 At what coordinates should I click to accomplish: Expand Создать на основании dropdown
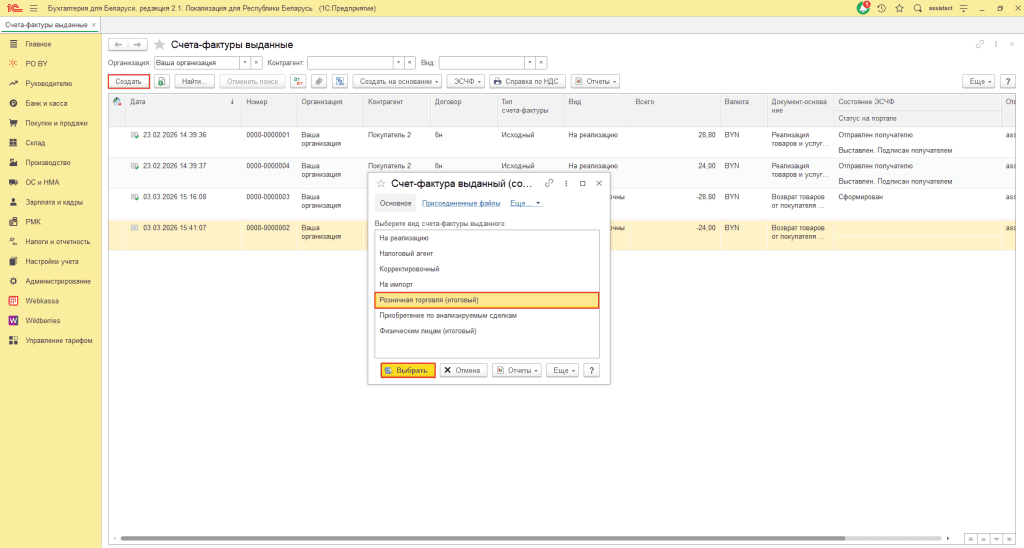tap(397, 81)
